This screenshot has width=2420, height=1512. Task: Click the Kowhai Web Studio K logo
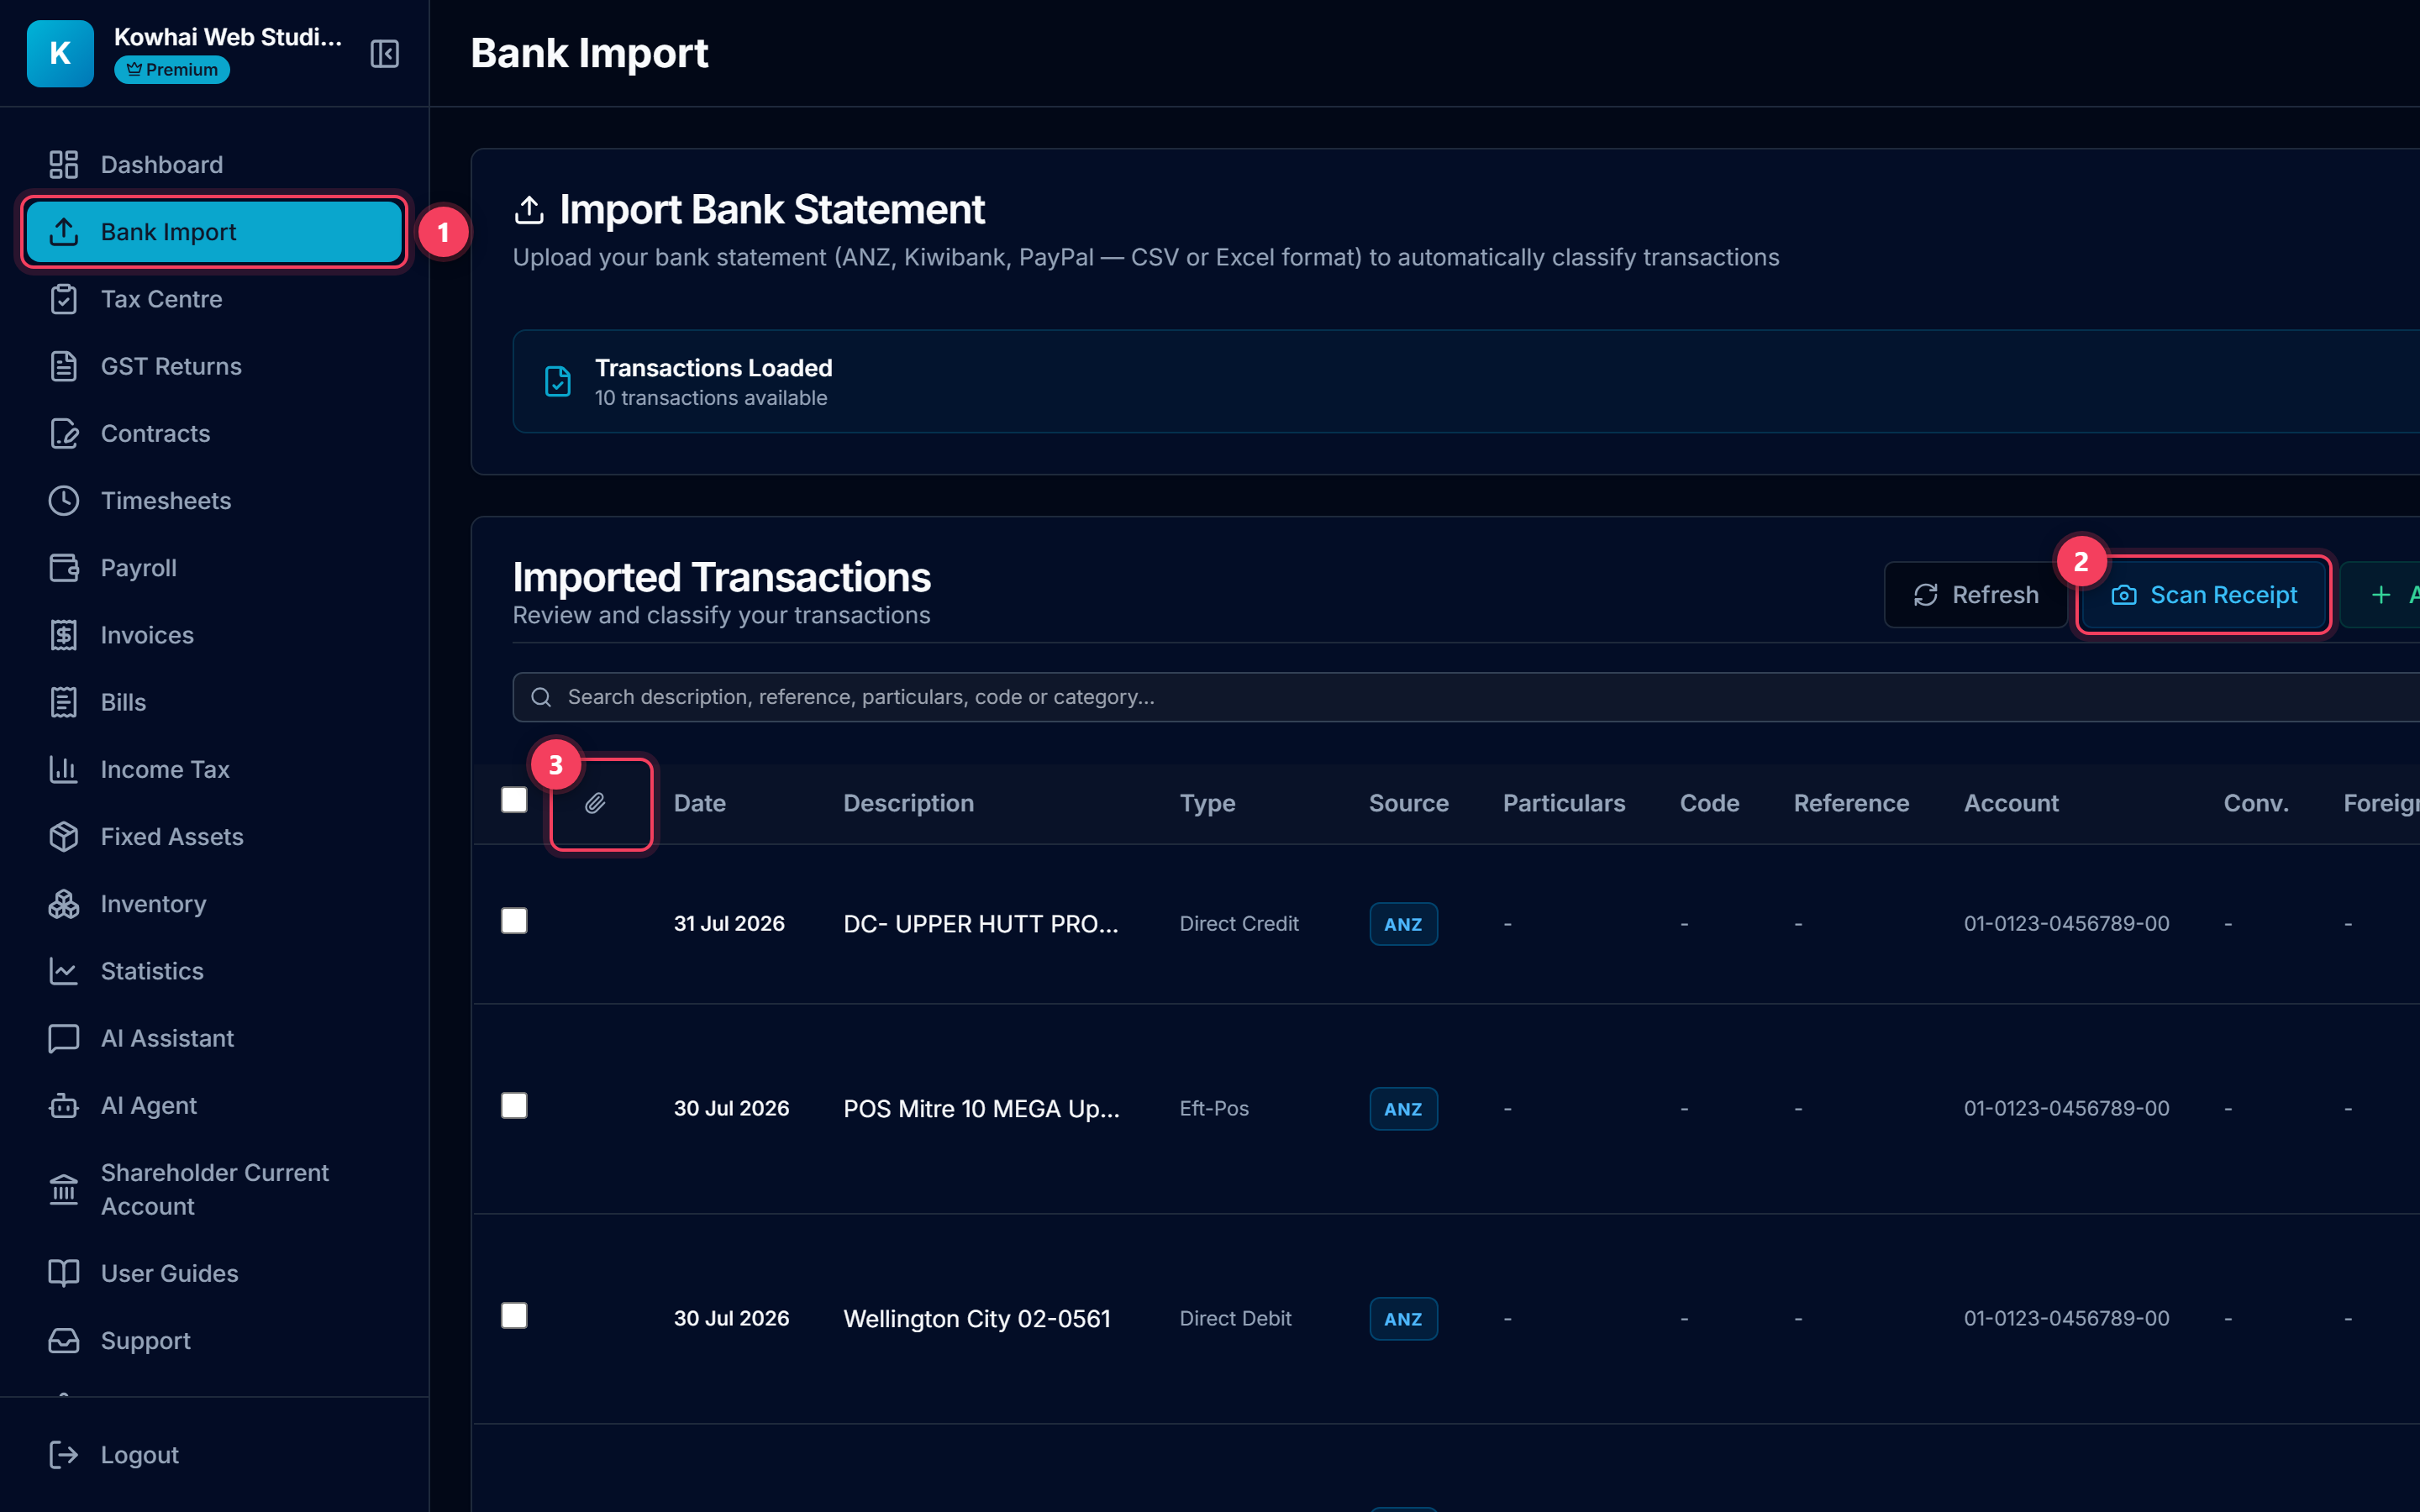pyautogui.click(x=60, y=54)
